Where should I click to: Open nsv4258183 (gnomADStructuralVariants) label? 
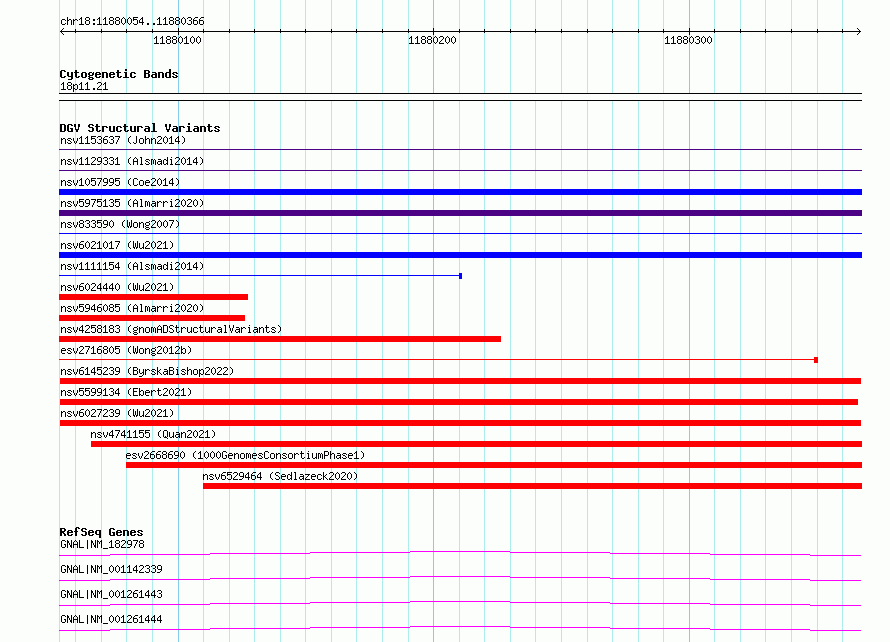click(x=171, y=329)
